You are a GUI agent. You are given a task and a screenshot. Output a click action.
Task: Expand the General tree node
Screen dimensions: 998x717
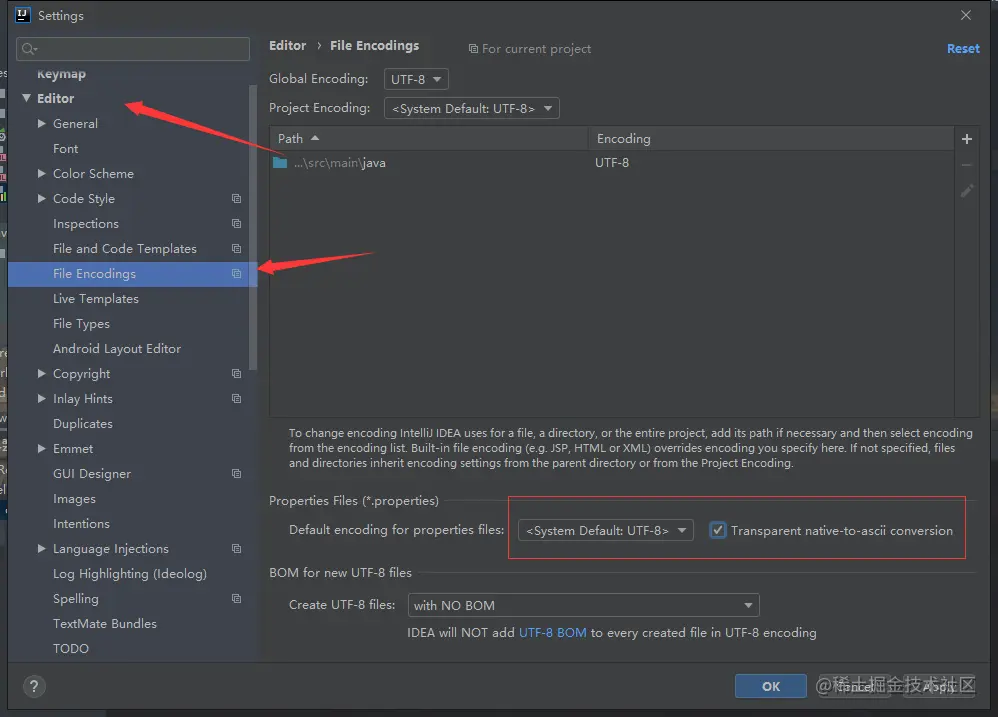(41, 123)
